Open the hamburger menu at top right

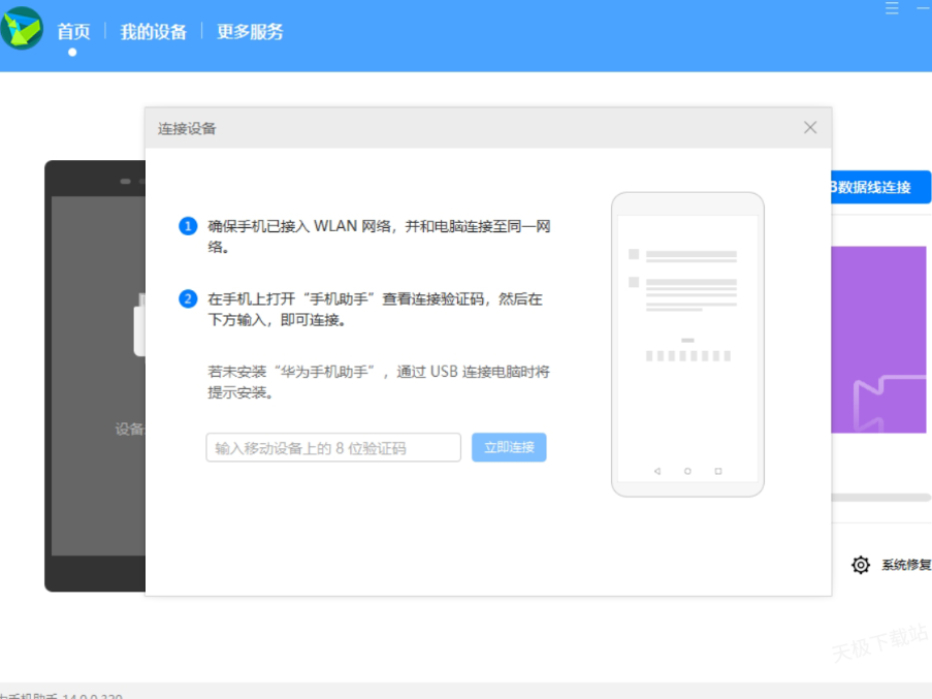point(892,8)
